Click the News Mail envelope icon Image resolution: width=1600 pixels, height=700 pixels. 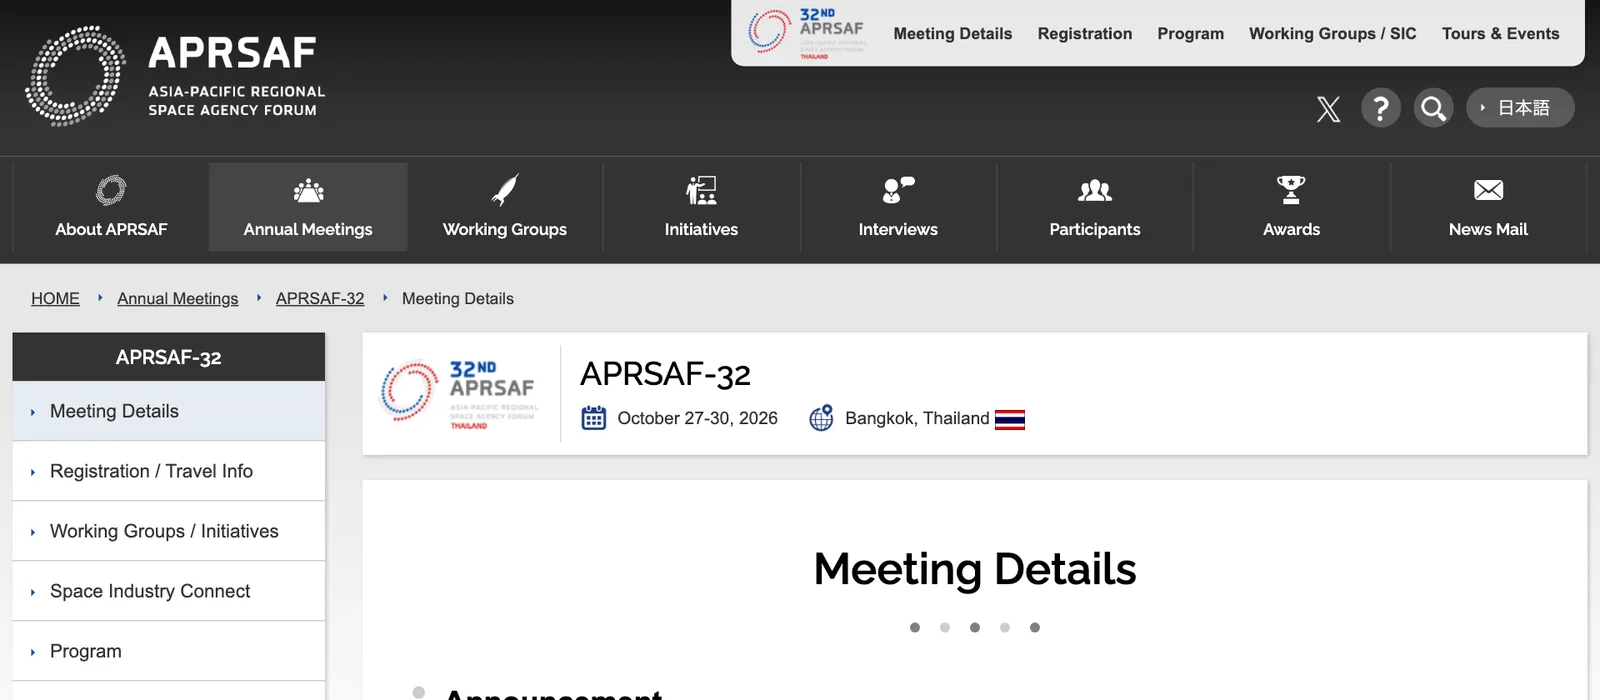(1488, 190)
